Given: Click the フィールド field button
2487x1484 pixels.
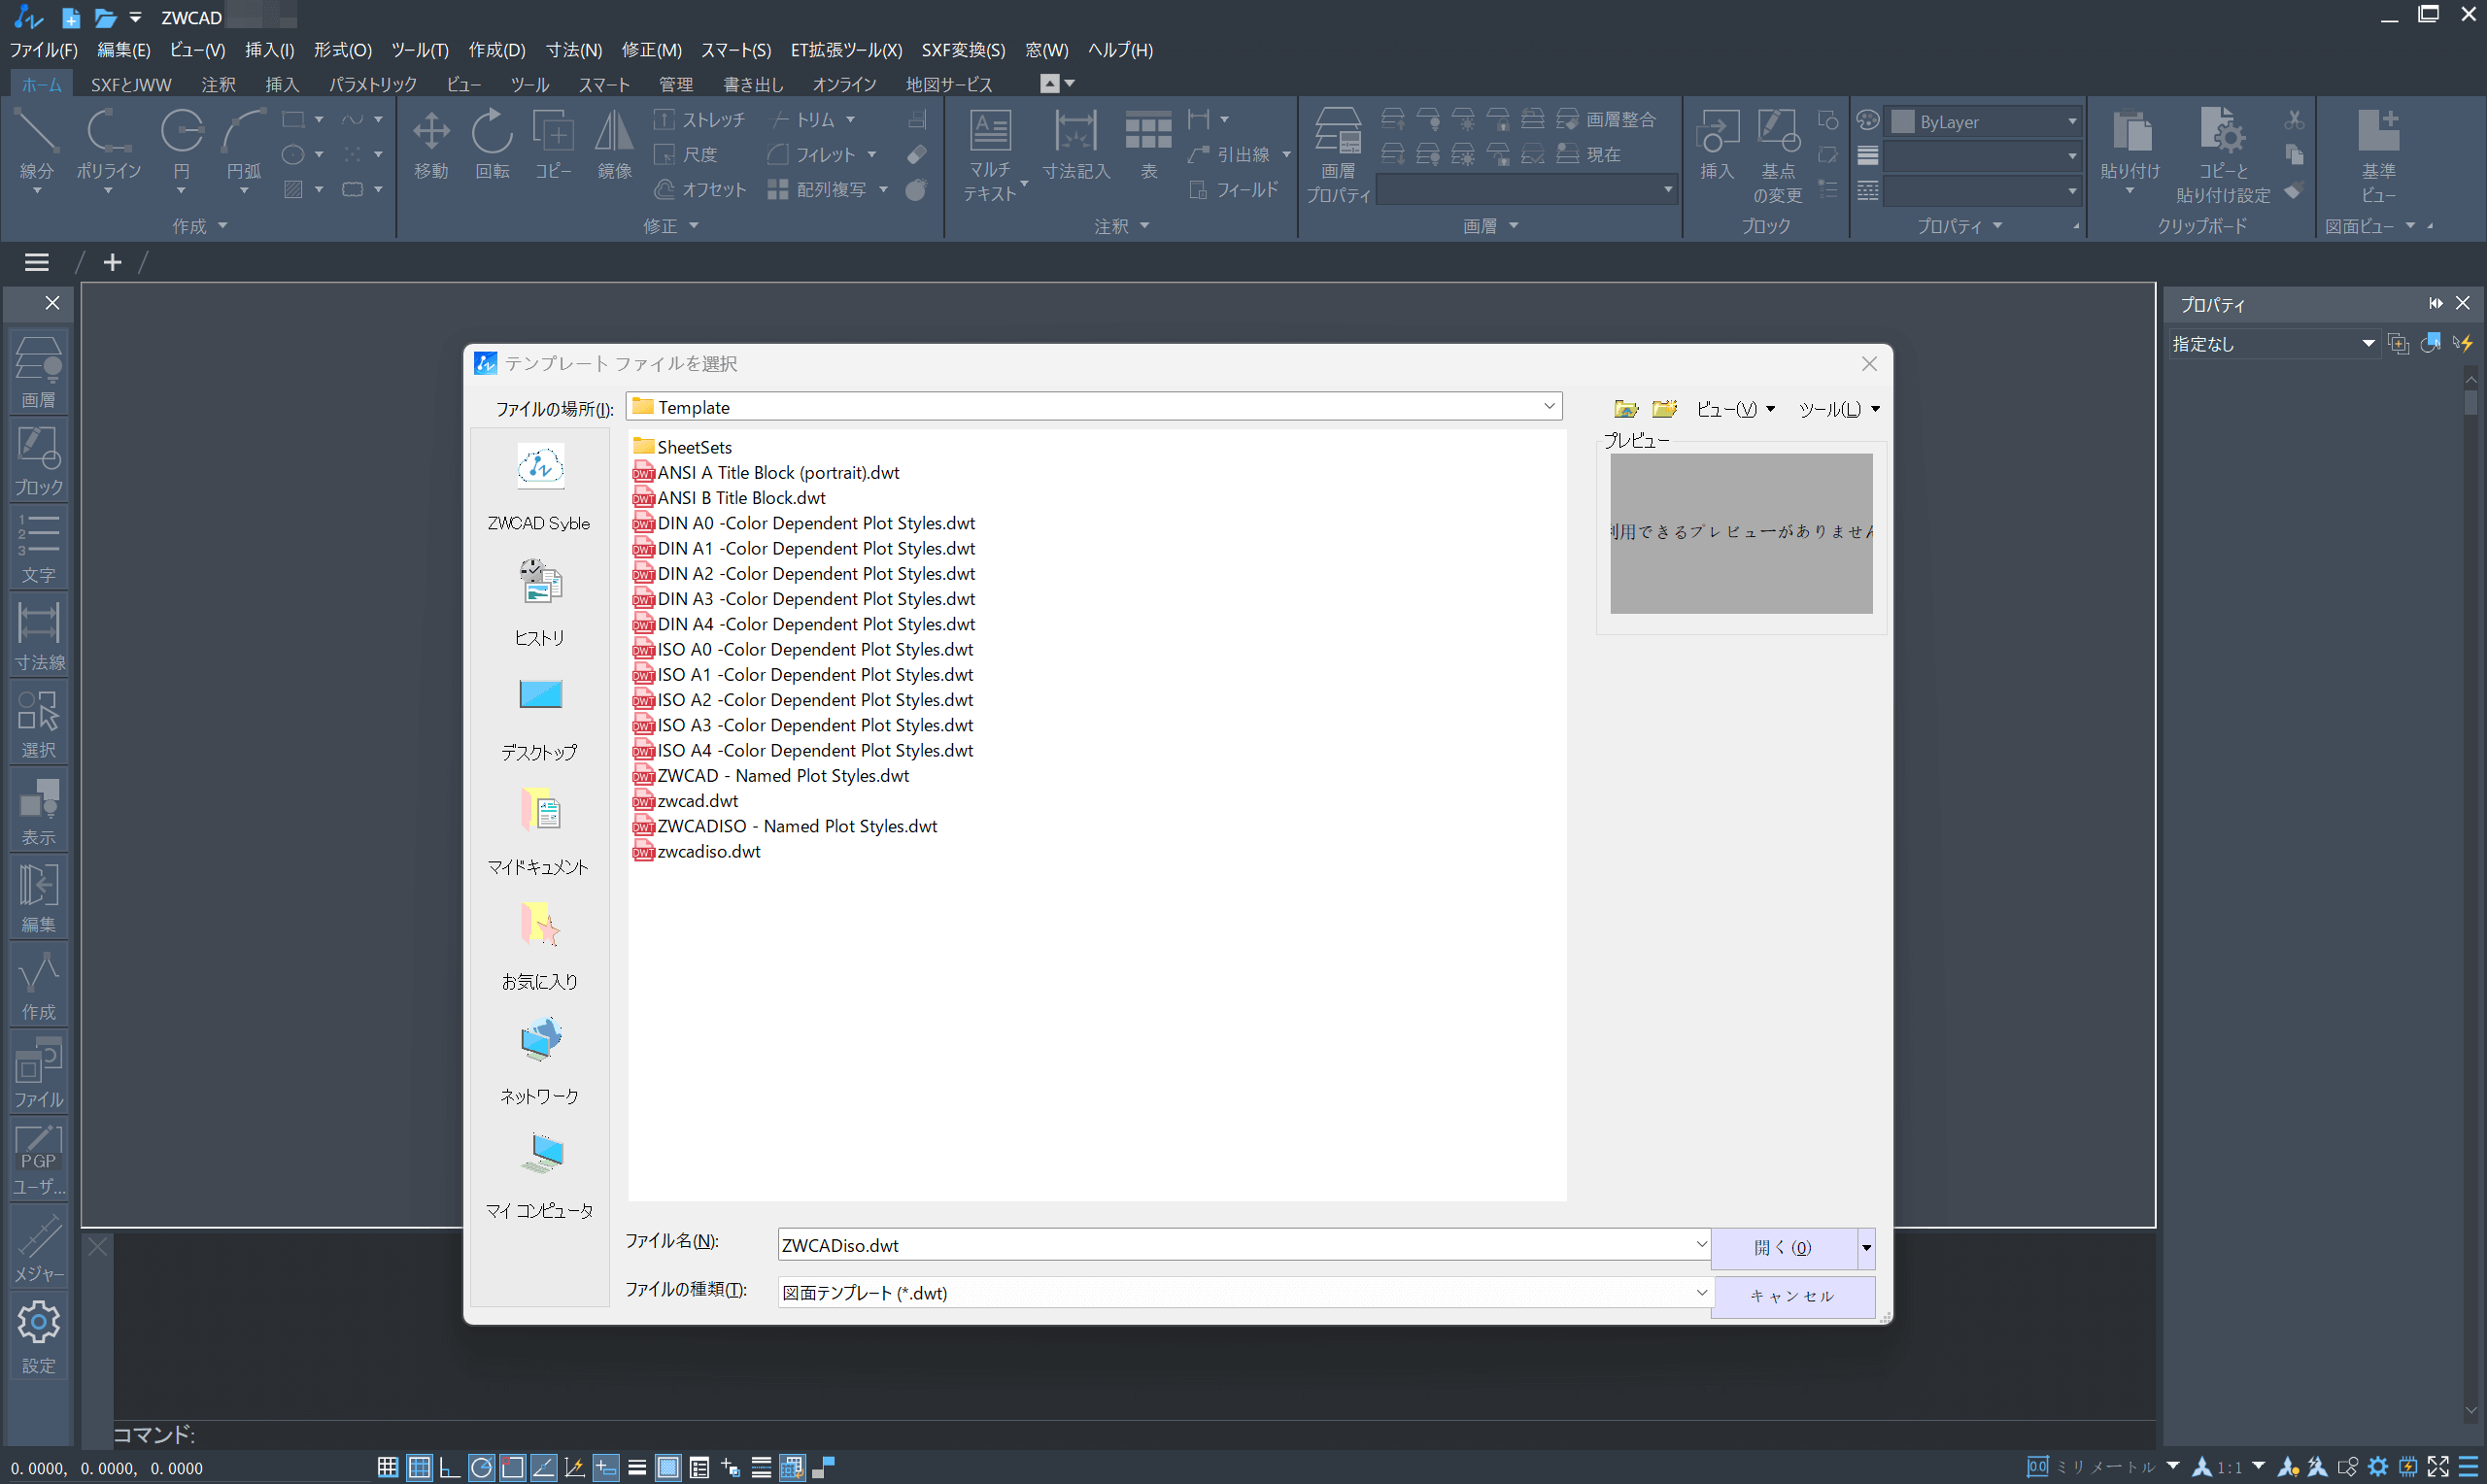Looking at the screenshot, I should coord(1233,189).
